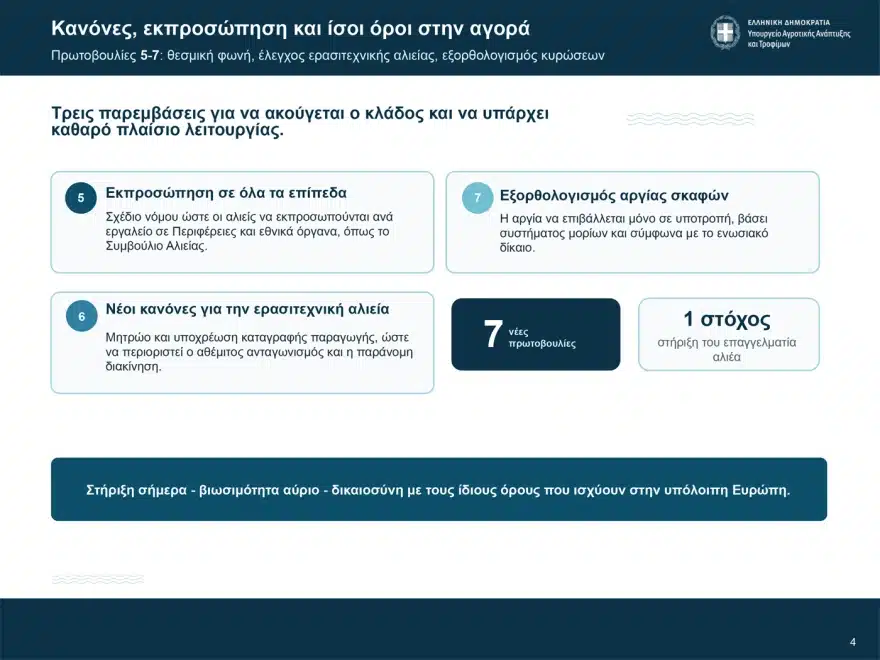This screenshot has height=660, width=880.
Task: Click the 'Σχέδιο νόμου' description text in card 5
Action: pos(249,231)
